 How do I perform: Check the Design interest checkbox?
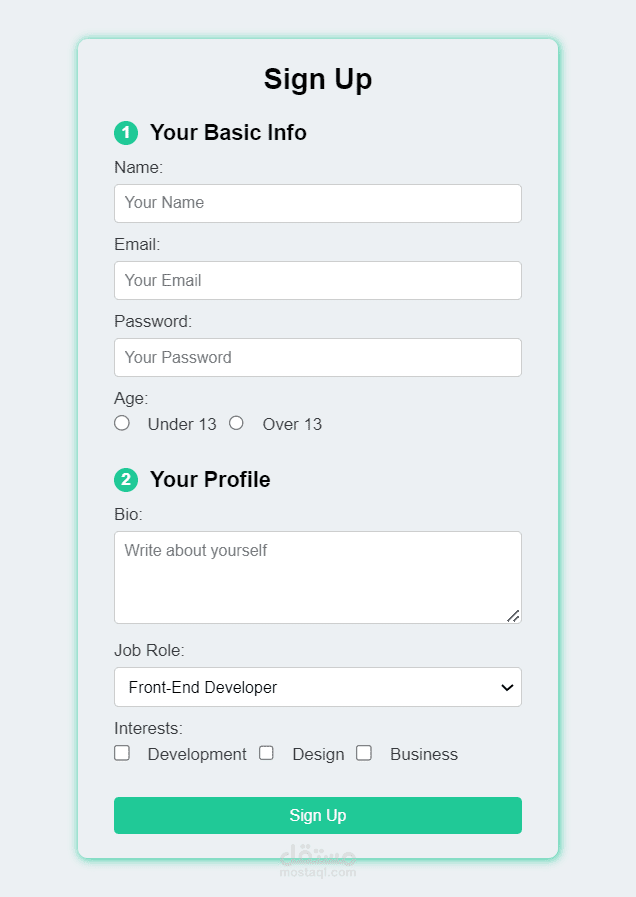pyautogui.click(x=266, y=752)
